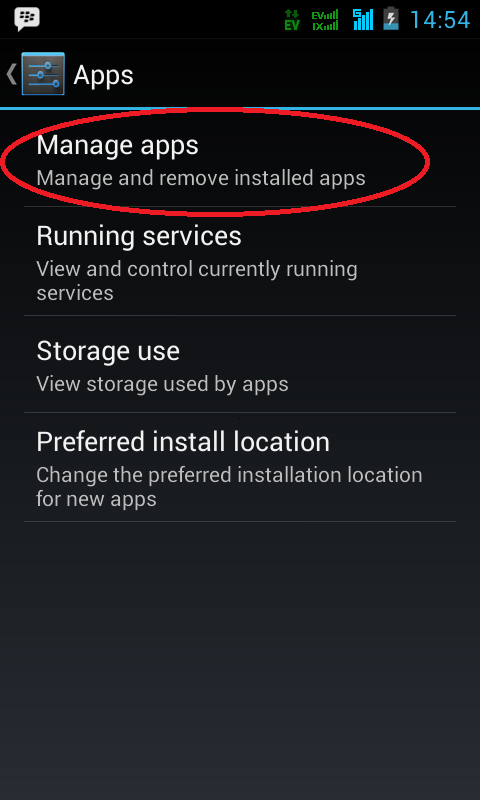The width and height of the screenshot is (480, 800).
Task: Tap 'Manage and remove installed apps' description
Action: pyautogui.click(x=201, y=179)
